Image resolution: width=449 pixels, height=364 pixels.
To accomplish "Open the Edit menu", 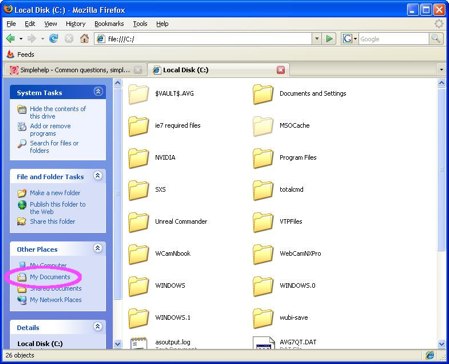I will click(x=30, y=24).
